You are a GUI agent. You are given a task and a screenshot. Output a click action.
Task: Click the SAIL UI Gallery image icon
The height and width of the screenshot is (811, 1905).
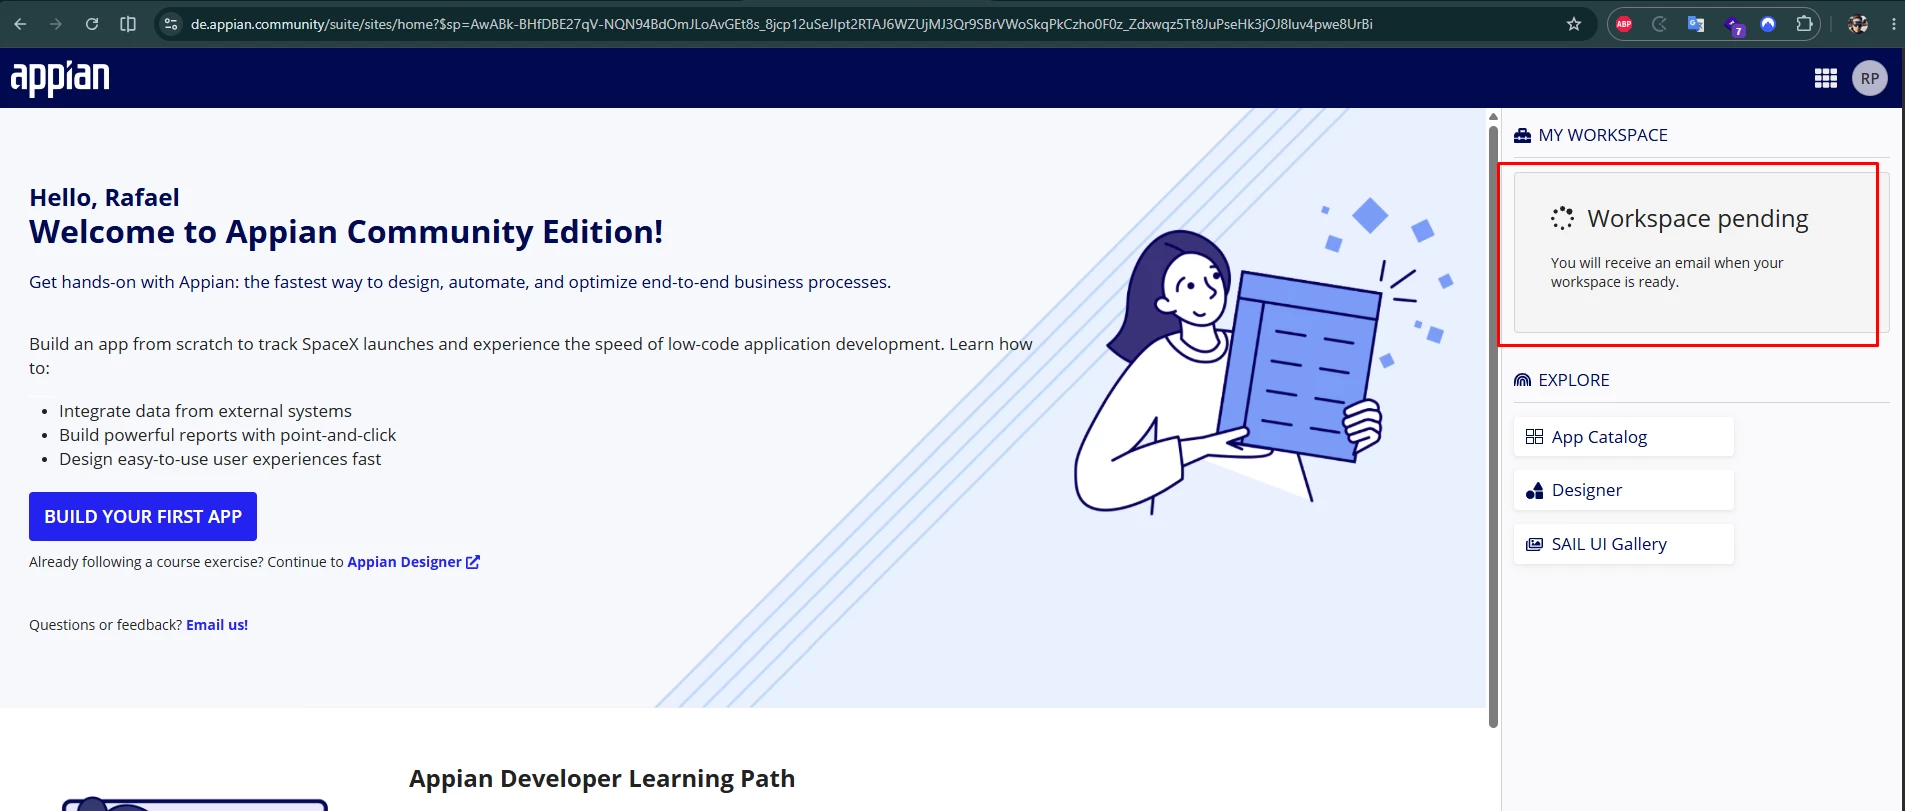pyautogui.click(x=1534, y=544)
